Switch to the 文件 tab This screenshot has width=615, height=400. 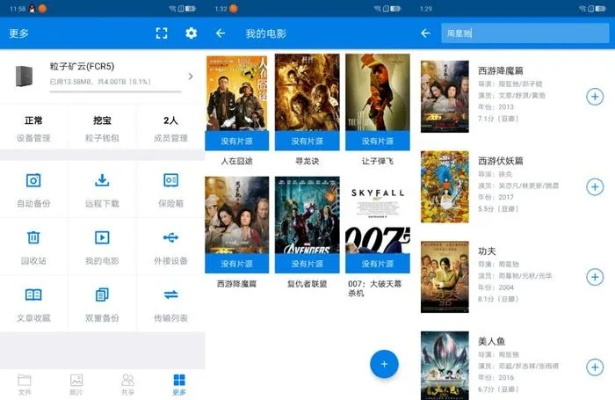[25, 384]
